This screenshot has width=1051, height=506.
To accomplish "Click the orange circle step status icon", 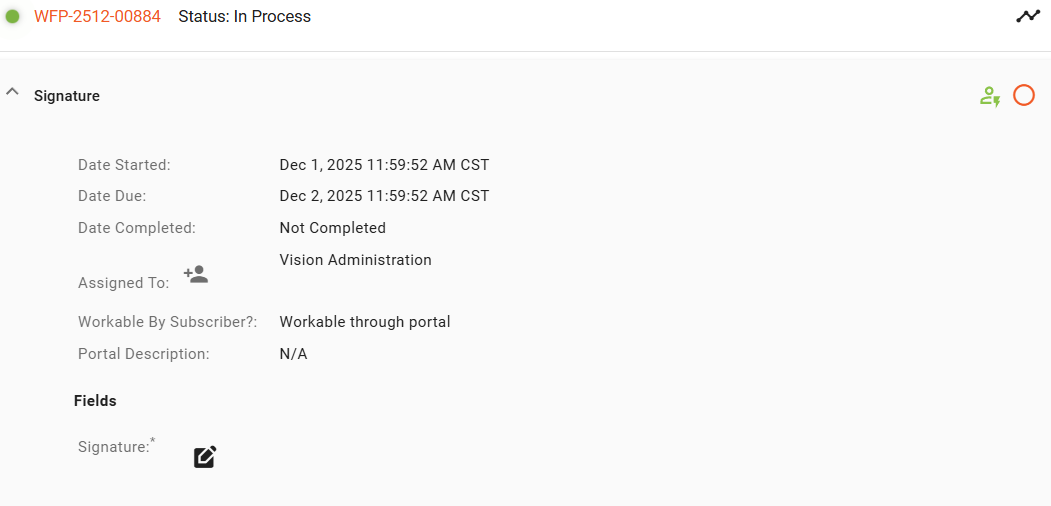I will pyautogui.click(x=1024, y=95).
